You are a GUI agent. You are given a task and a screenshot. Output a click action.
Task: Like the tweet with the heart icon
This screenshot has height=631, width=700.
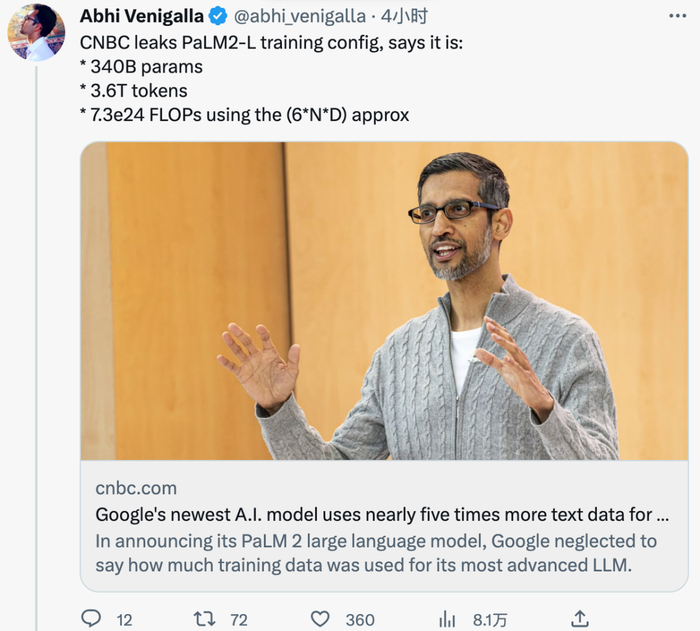[320, 619]
